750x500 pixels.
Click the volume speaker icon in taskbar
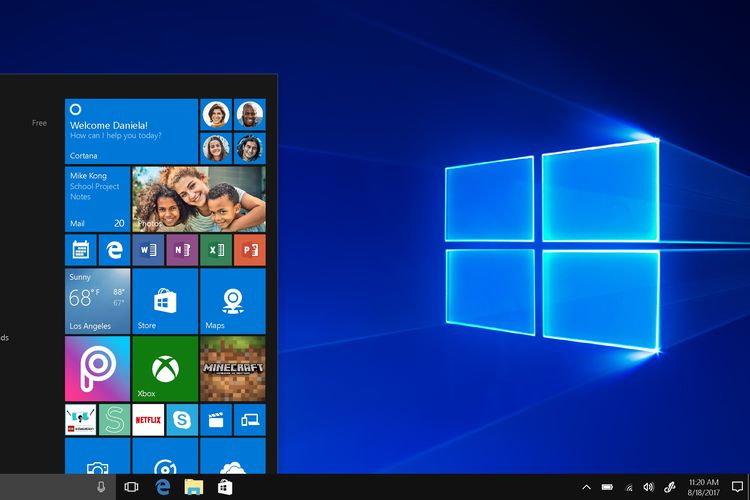click(x=649, y=487)
